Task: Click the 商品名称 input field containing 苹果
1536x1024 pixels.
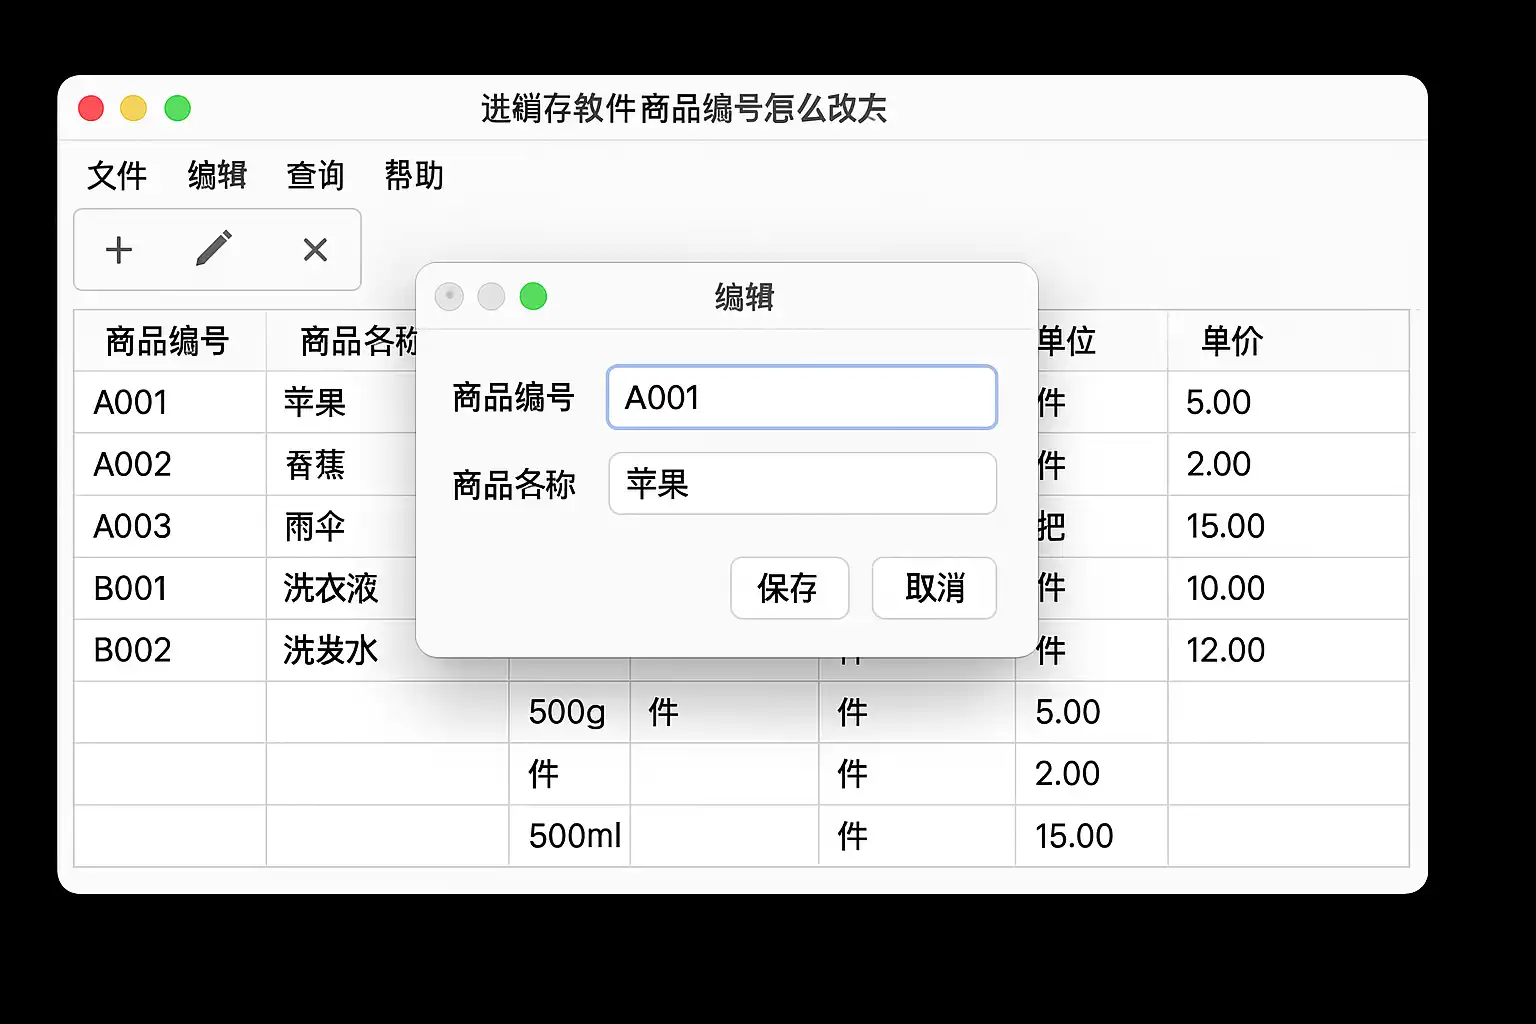Action: click(801, 484)
